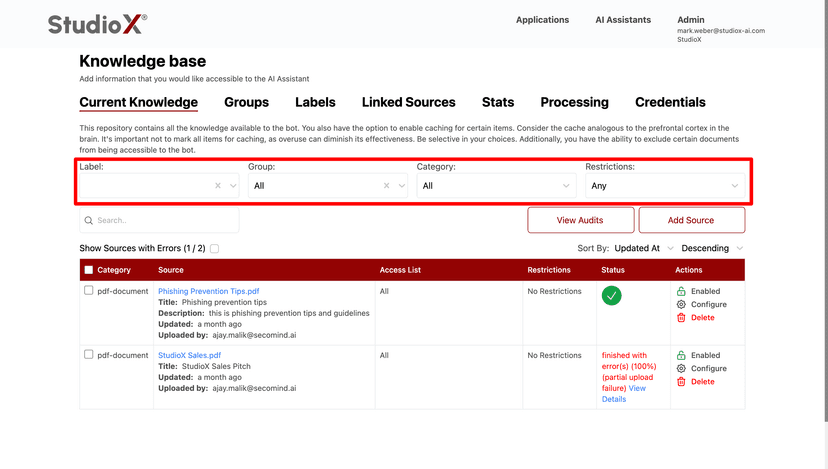This screenshot has height=469, width=828.
Task: Open the Group filter dropdown
Action: coord(402,185)
